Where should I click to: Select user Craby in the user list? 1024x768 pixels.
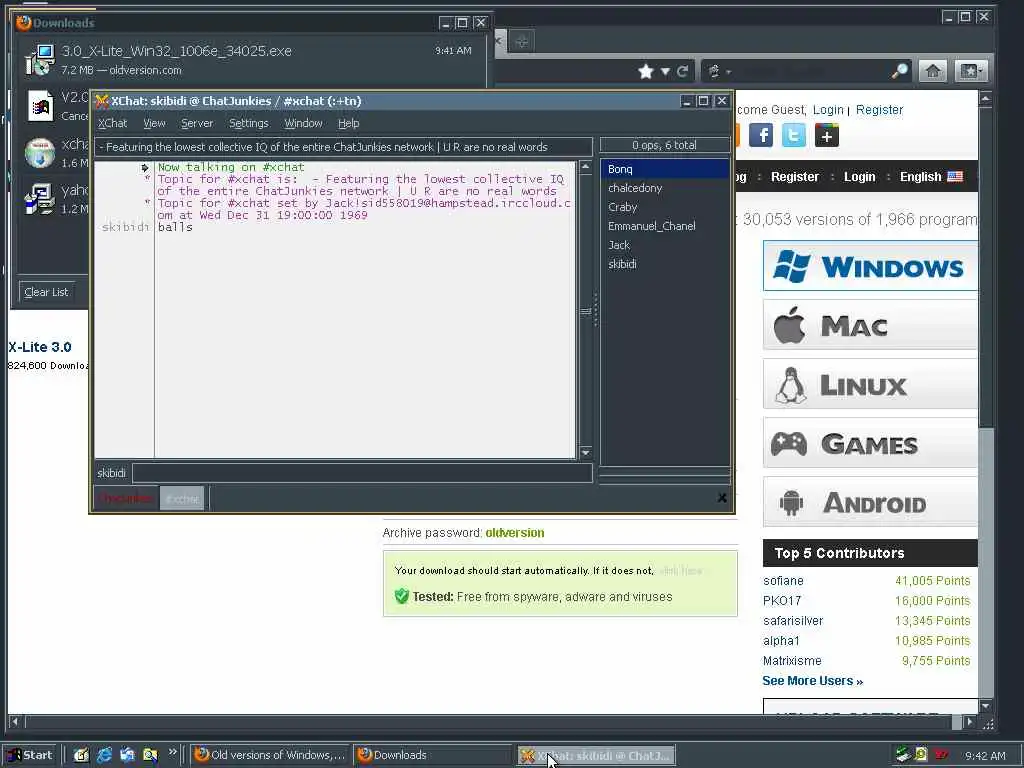664,207
